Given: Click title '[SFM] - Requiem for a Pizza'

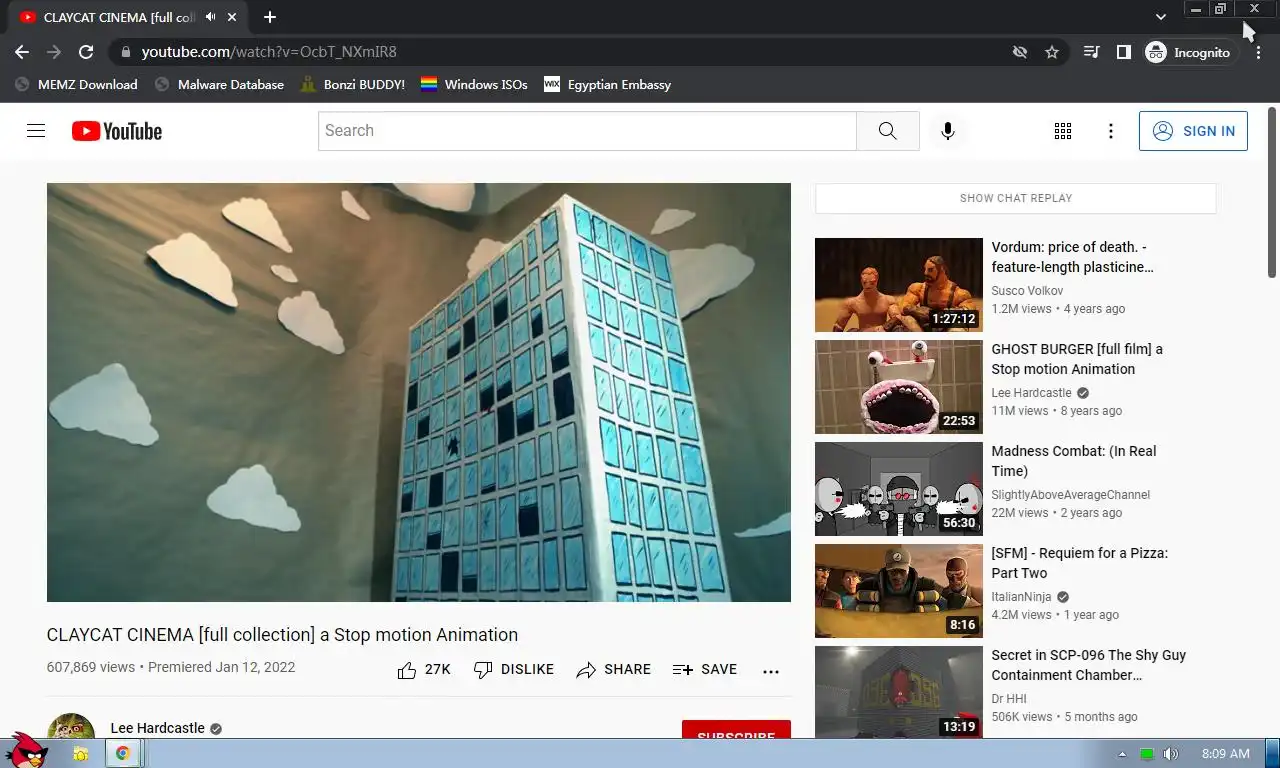Looking at the screenshot, I should click(1080, 563).
